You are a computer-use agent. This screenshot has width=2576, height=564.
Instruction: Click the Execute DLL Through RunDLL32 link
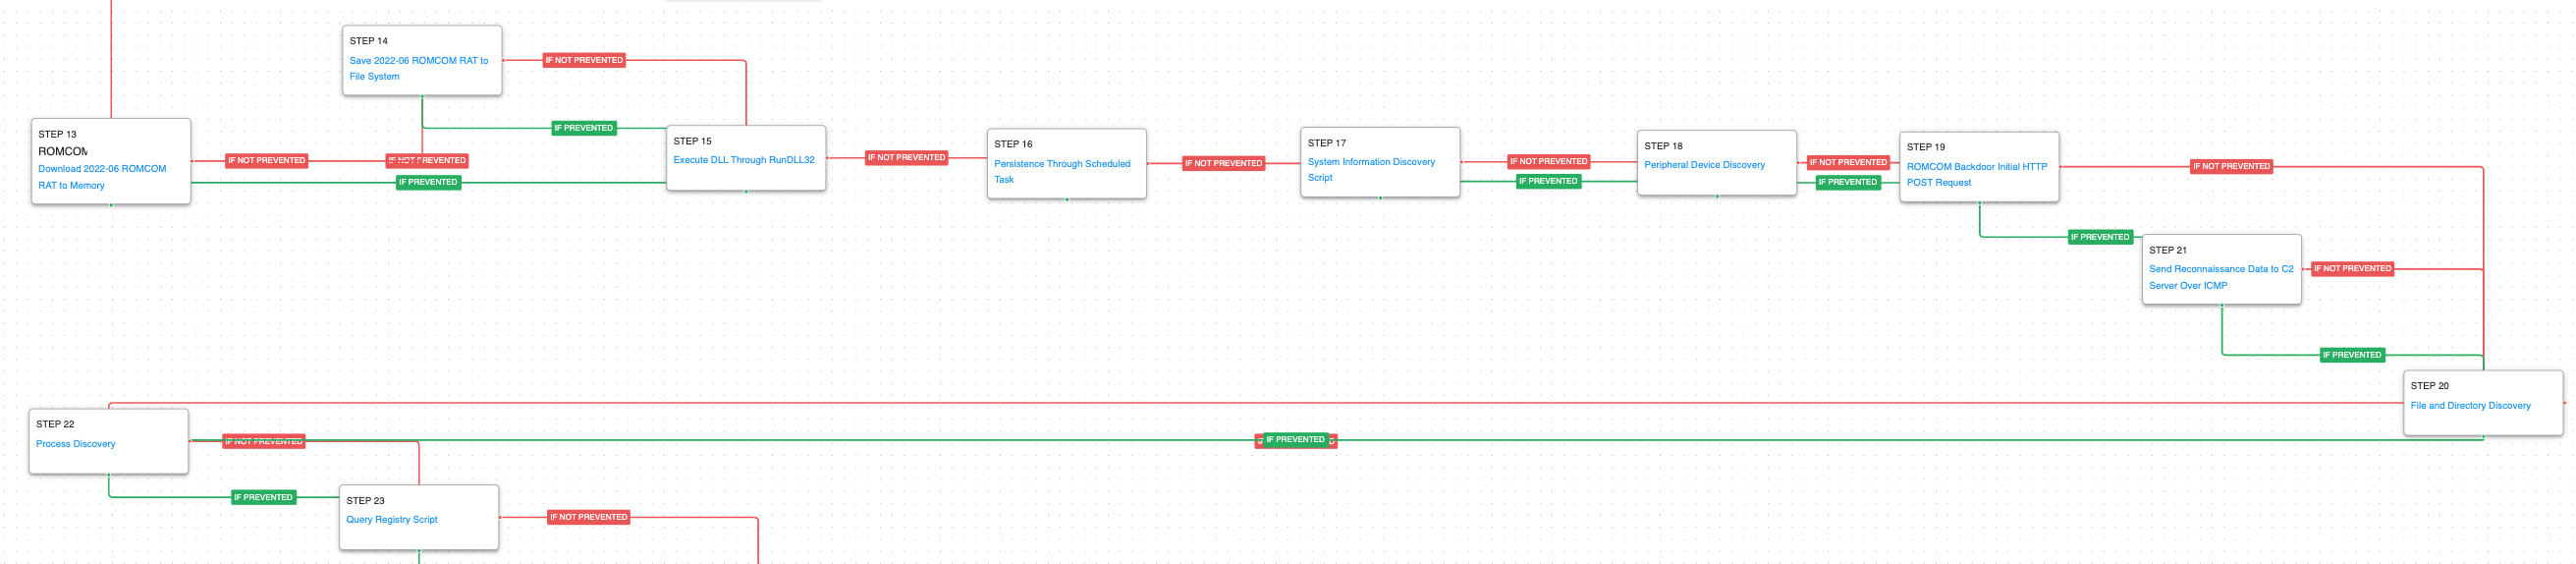point(743,160)
